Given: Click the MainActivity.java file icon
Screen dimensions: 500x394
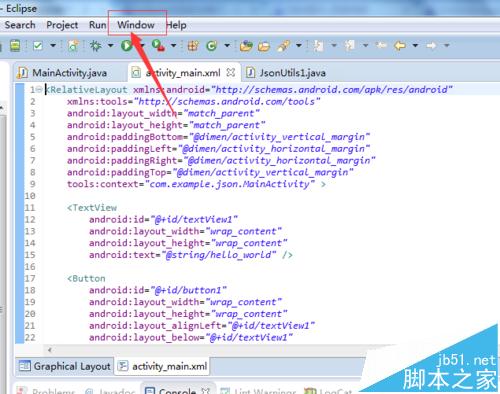Looking at the screenshot, I should click(x=22, y=72).
